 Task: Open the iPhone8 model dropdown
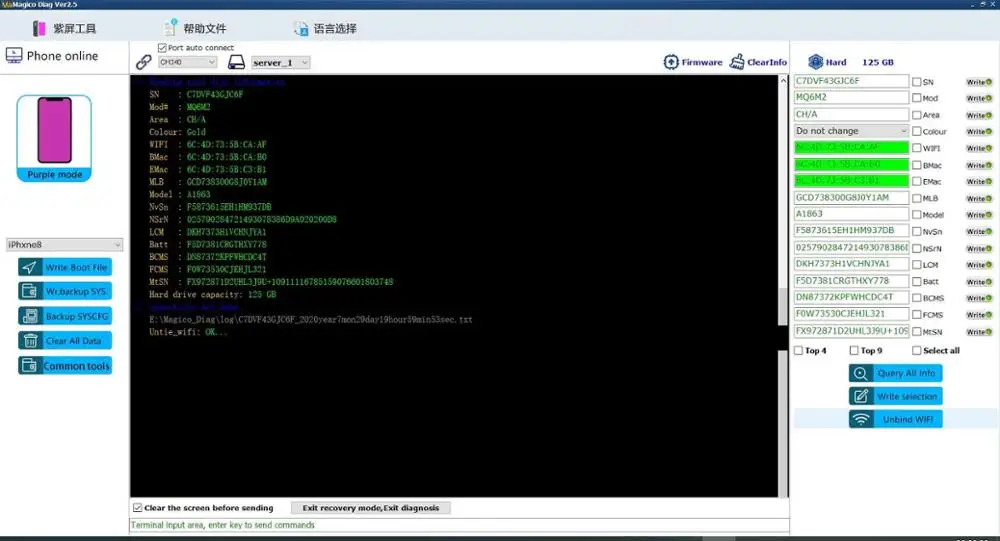(x=64, y=244)
